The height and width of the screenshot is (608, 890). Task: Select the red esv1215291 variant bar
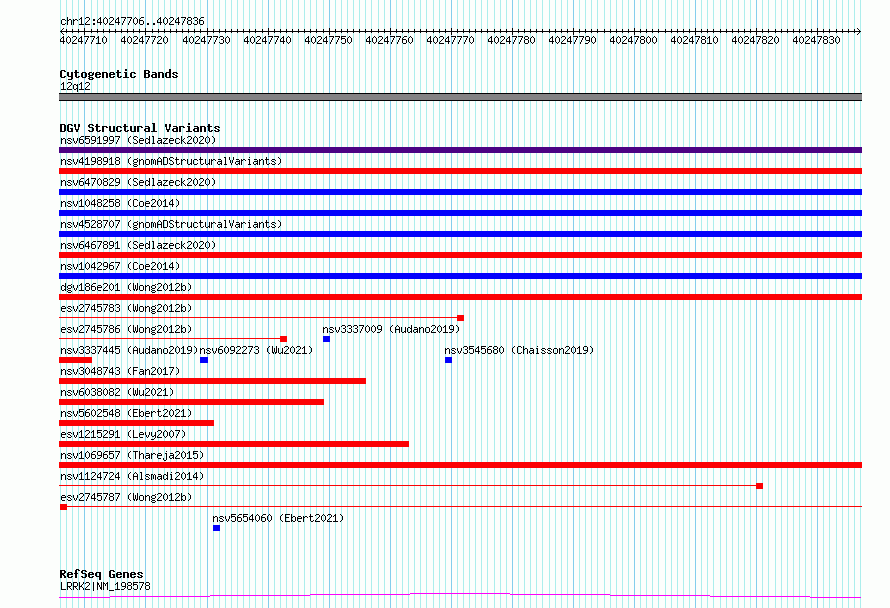[x=234, y=444]
